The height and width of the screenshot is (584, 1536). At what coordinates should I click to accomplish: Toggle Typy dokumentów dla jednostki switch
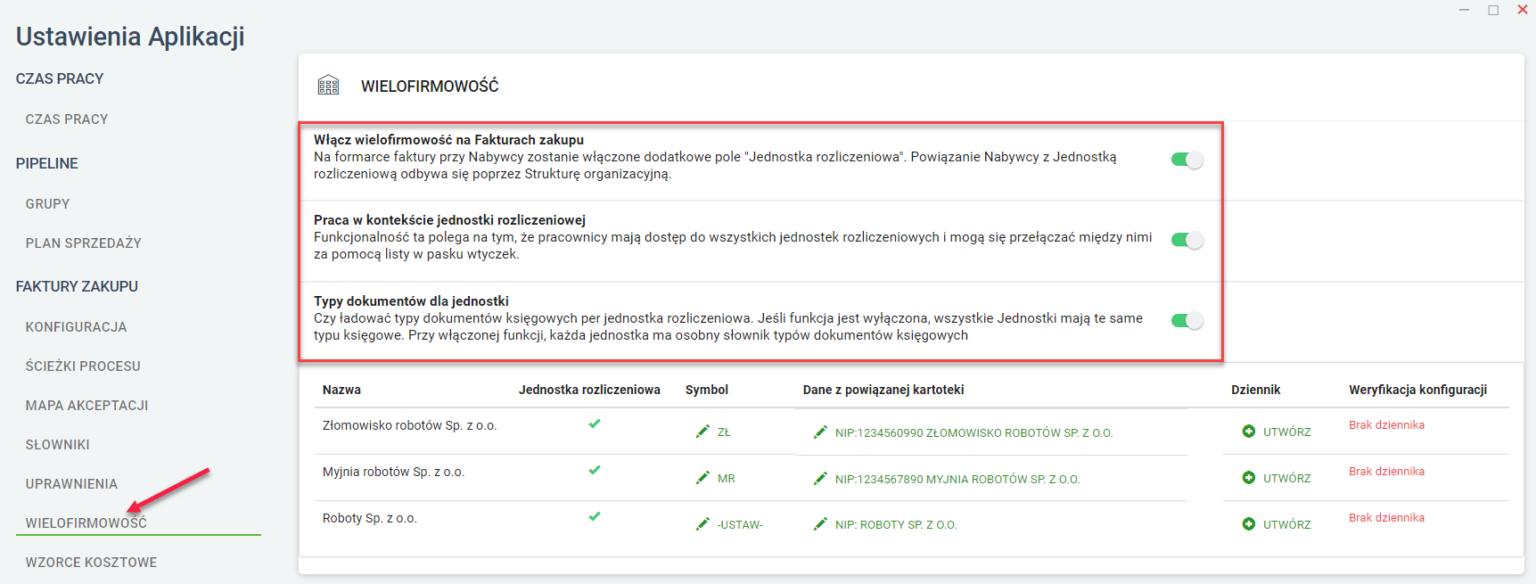coord(1187,320)
